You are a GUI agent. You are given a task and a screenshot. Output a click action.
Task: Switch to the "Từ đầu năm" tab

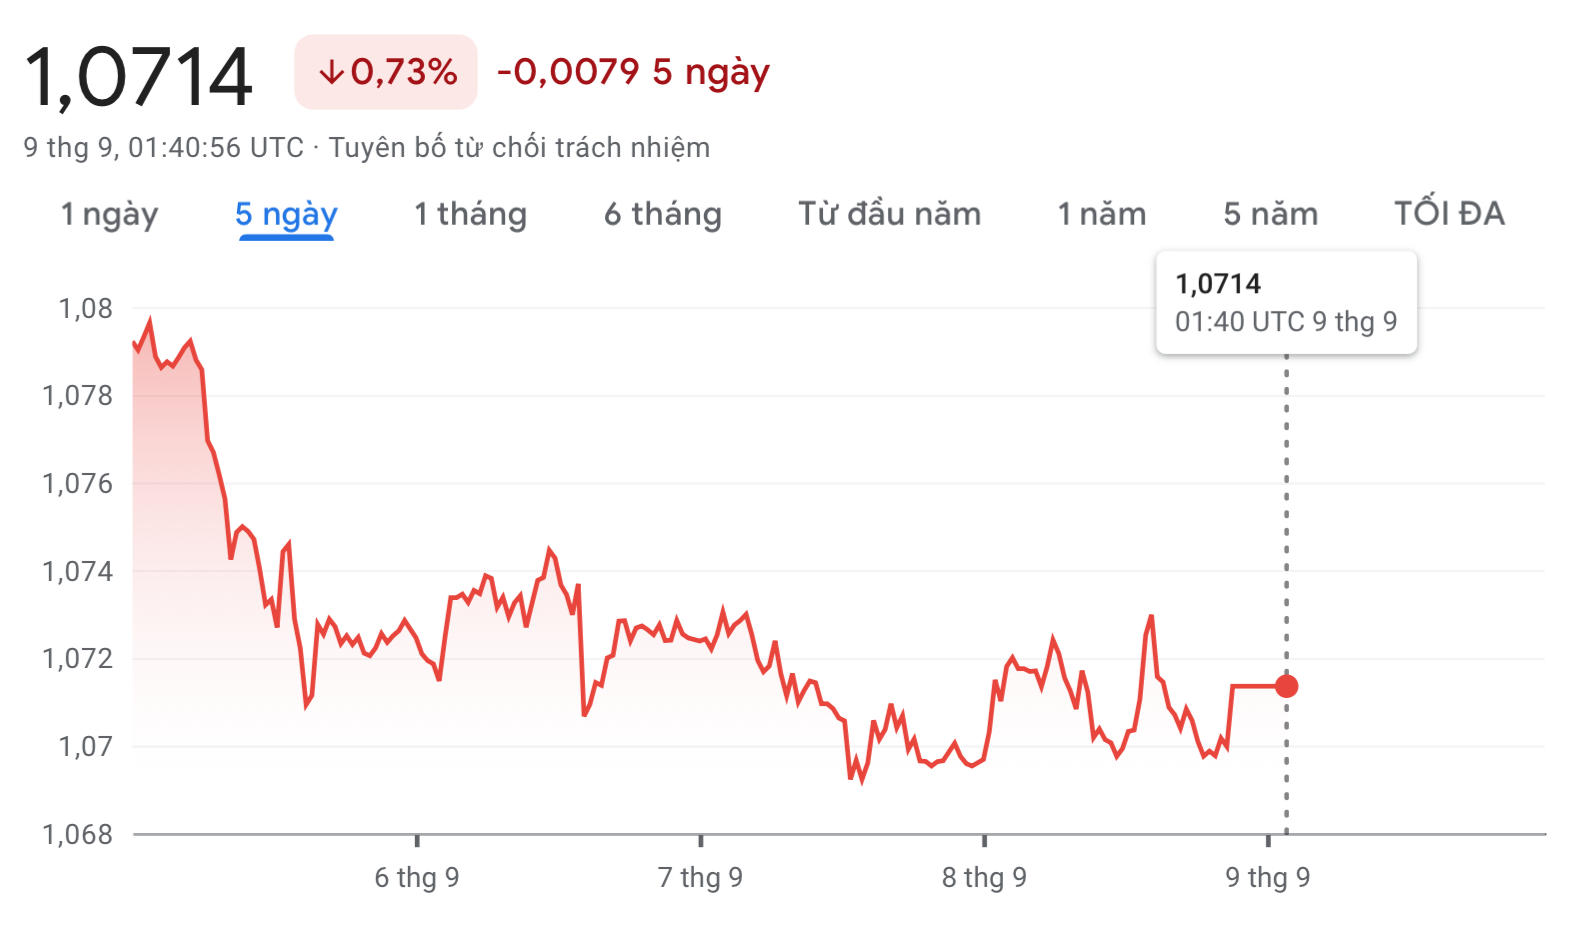tap(889, 214)
